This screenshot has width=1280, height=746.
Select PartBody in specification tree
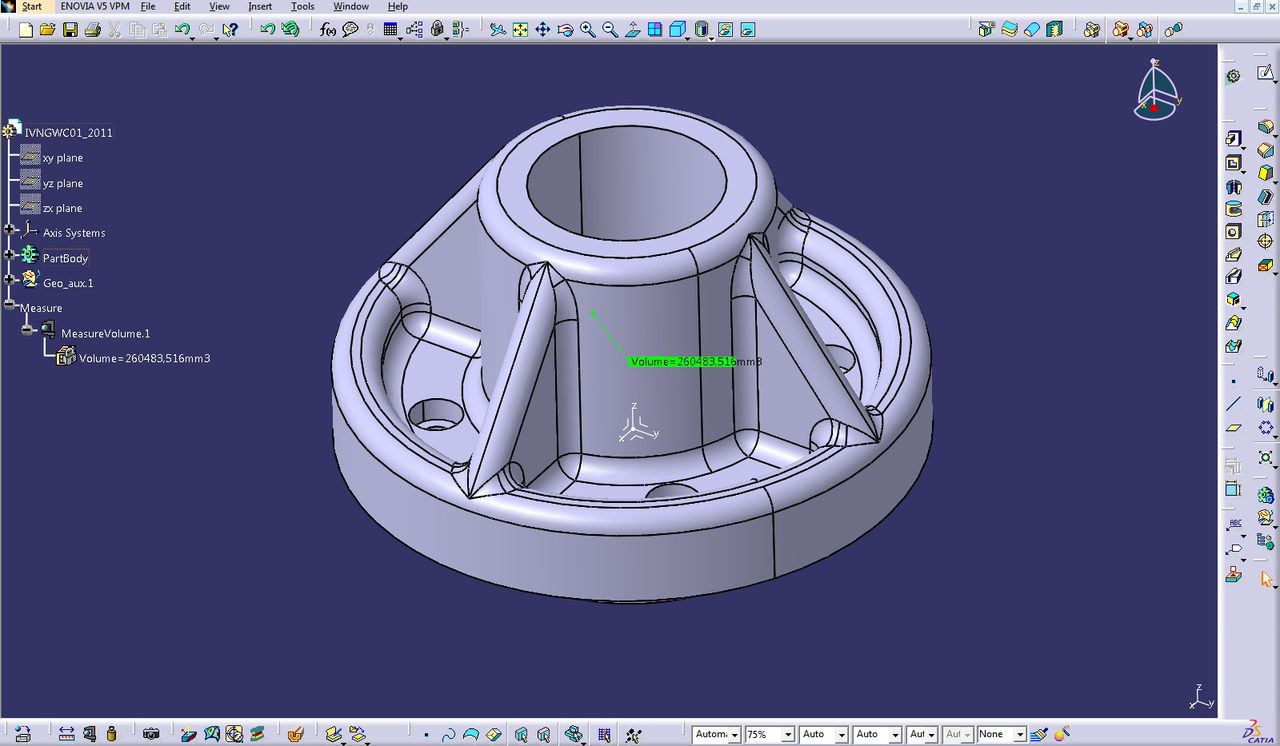65,258
